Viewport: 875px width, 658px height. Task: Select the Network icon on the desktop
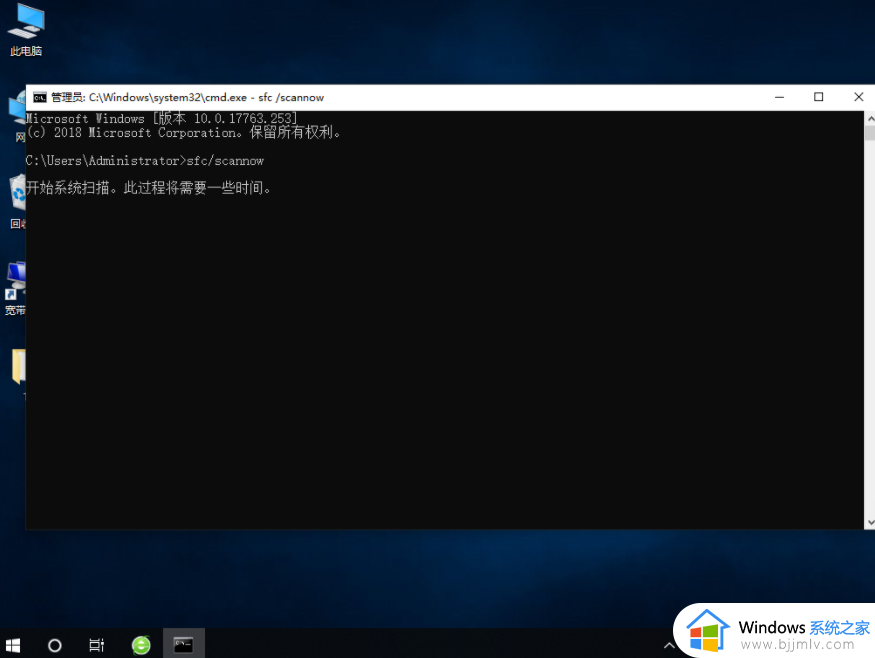[x=17, y=116]
